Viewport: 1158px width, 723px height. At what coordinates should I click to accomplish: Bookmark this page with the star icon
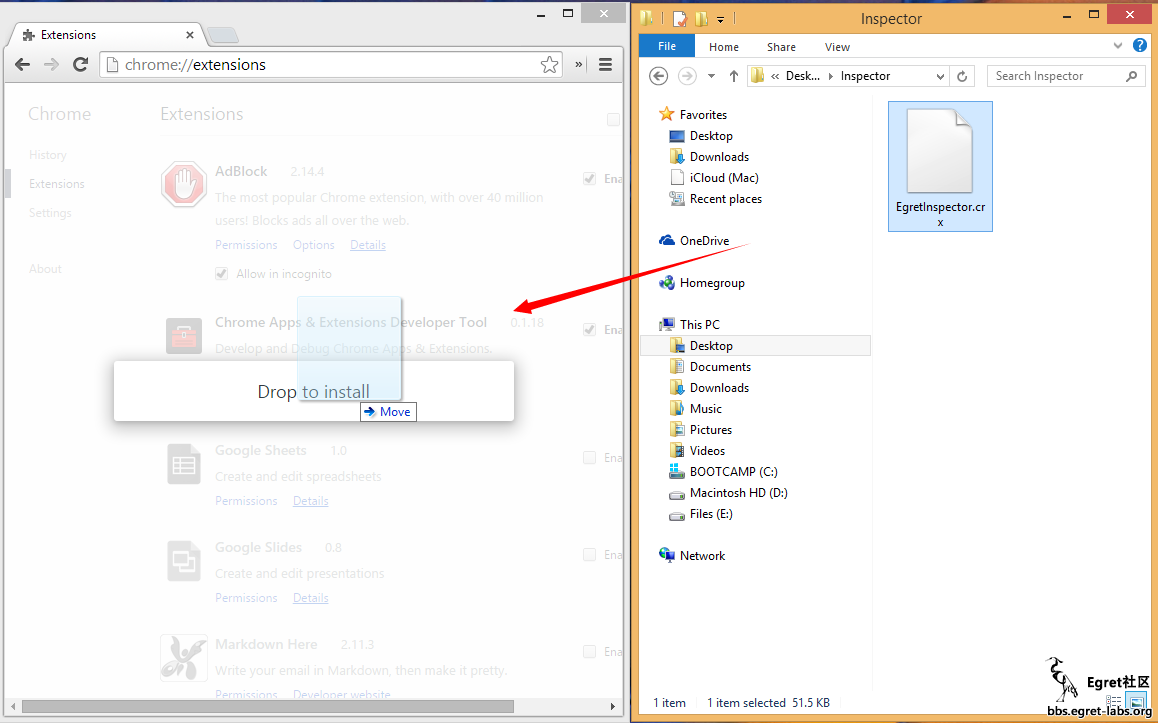click(x=549, y=65)
